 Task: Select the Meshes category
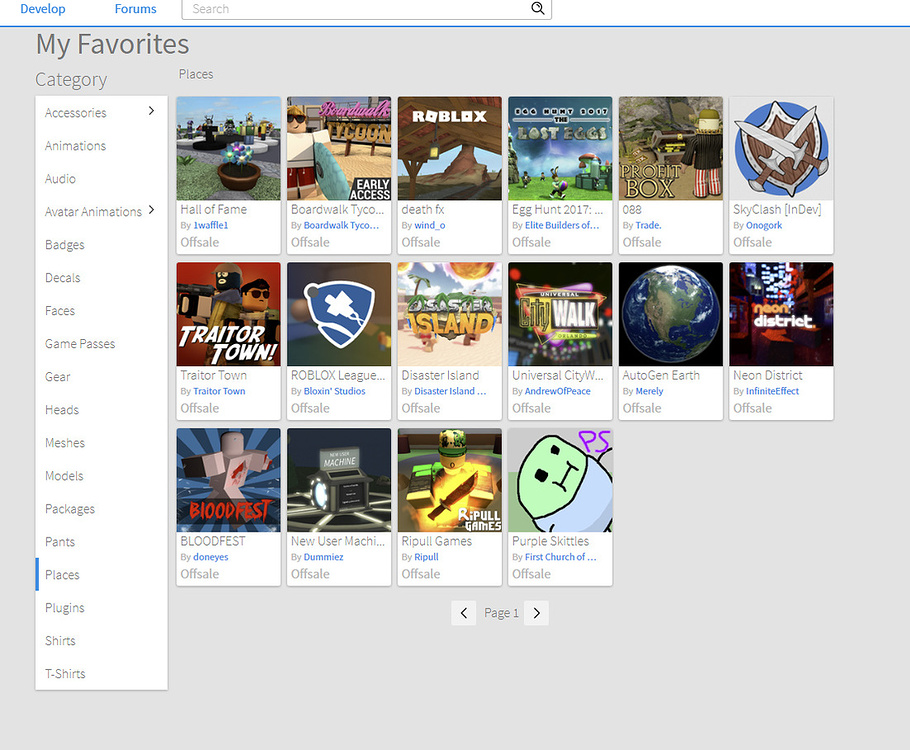102,443
